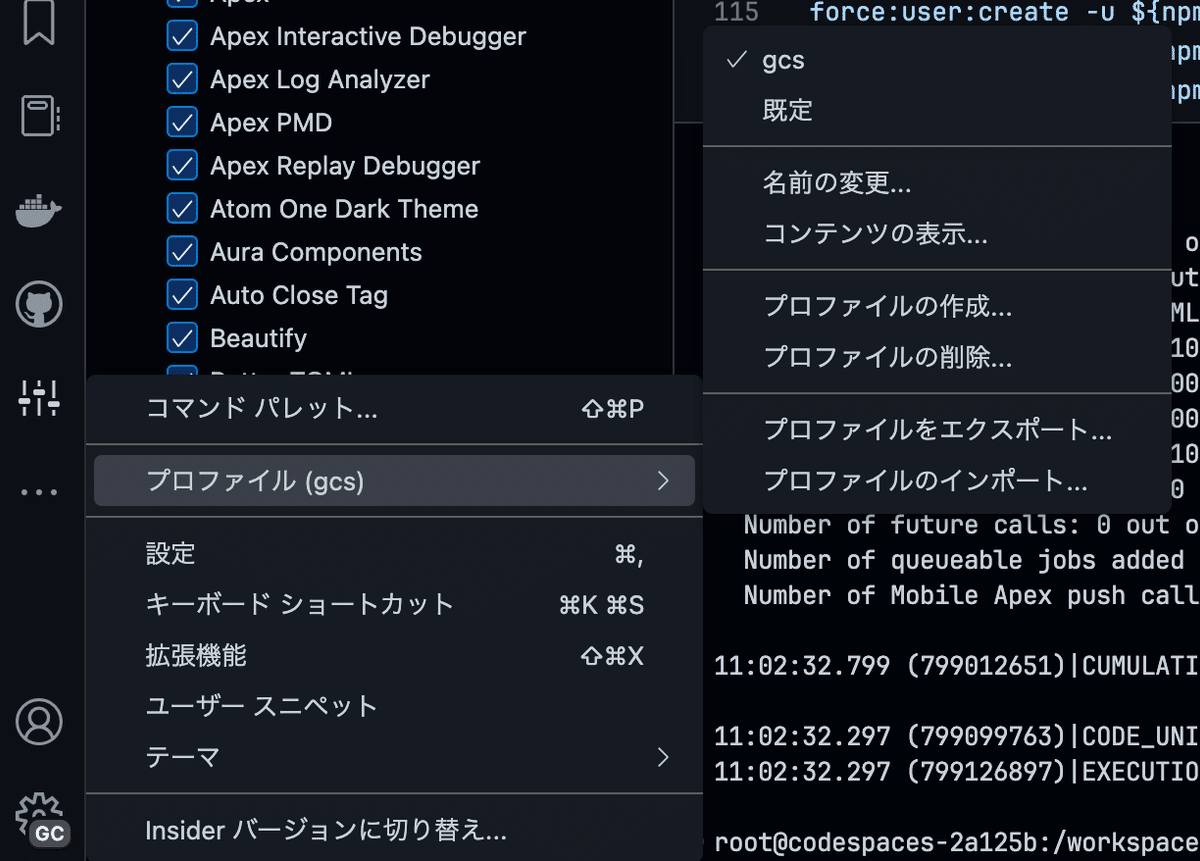Viewport: 1200px width, 861px height.
Task: Click 'Number of Mobile Apex push' line
Action: [x=971, y=595]
